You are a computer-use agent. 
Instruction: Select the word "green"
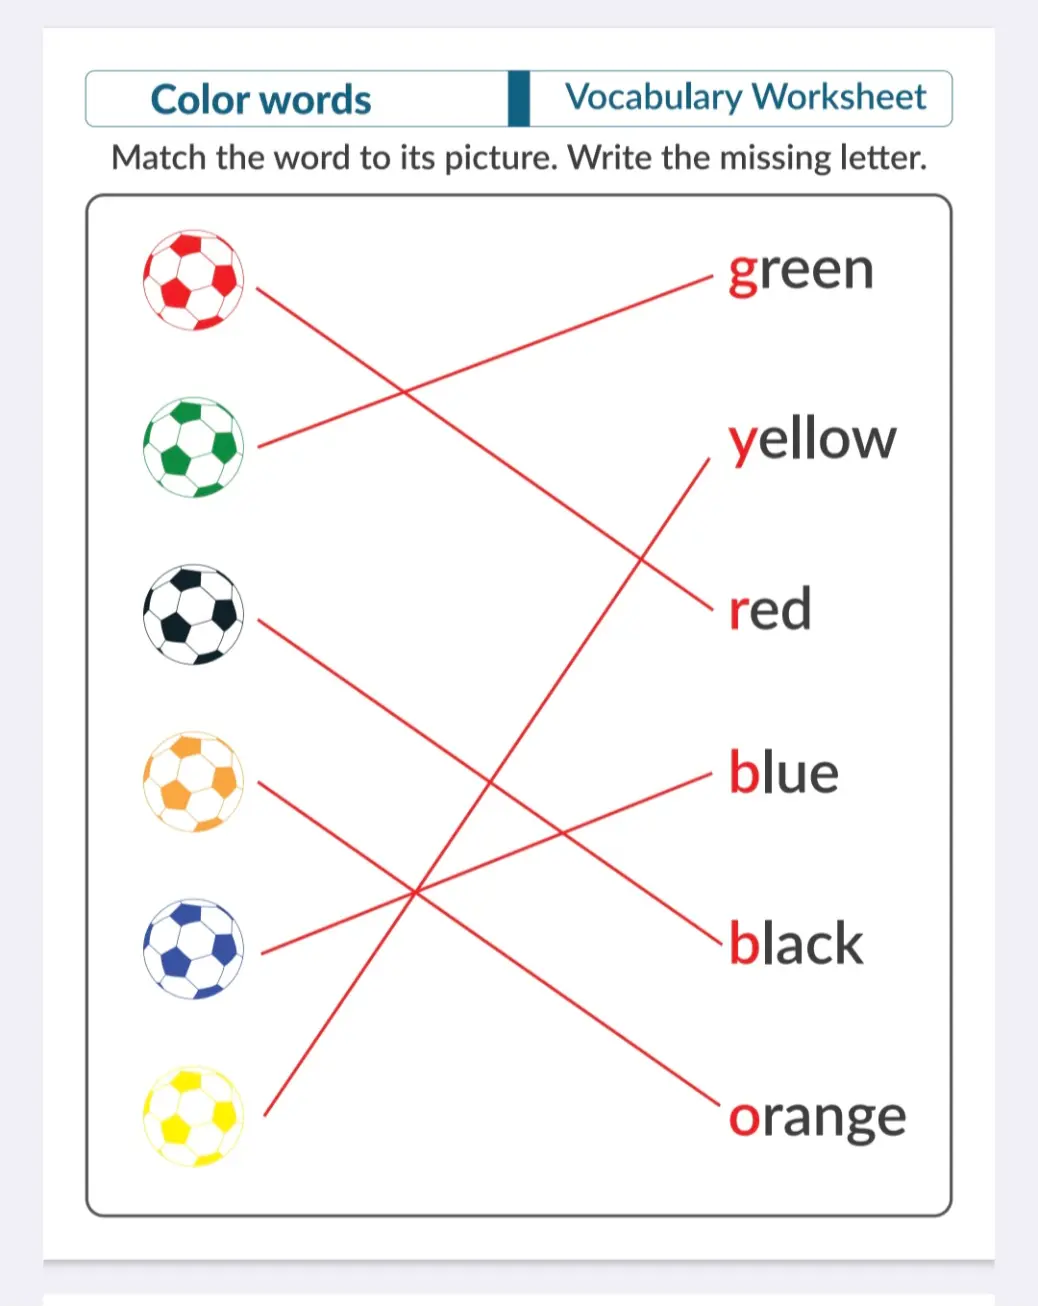(801, 270)
